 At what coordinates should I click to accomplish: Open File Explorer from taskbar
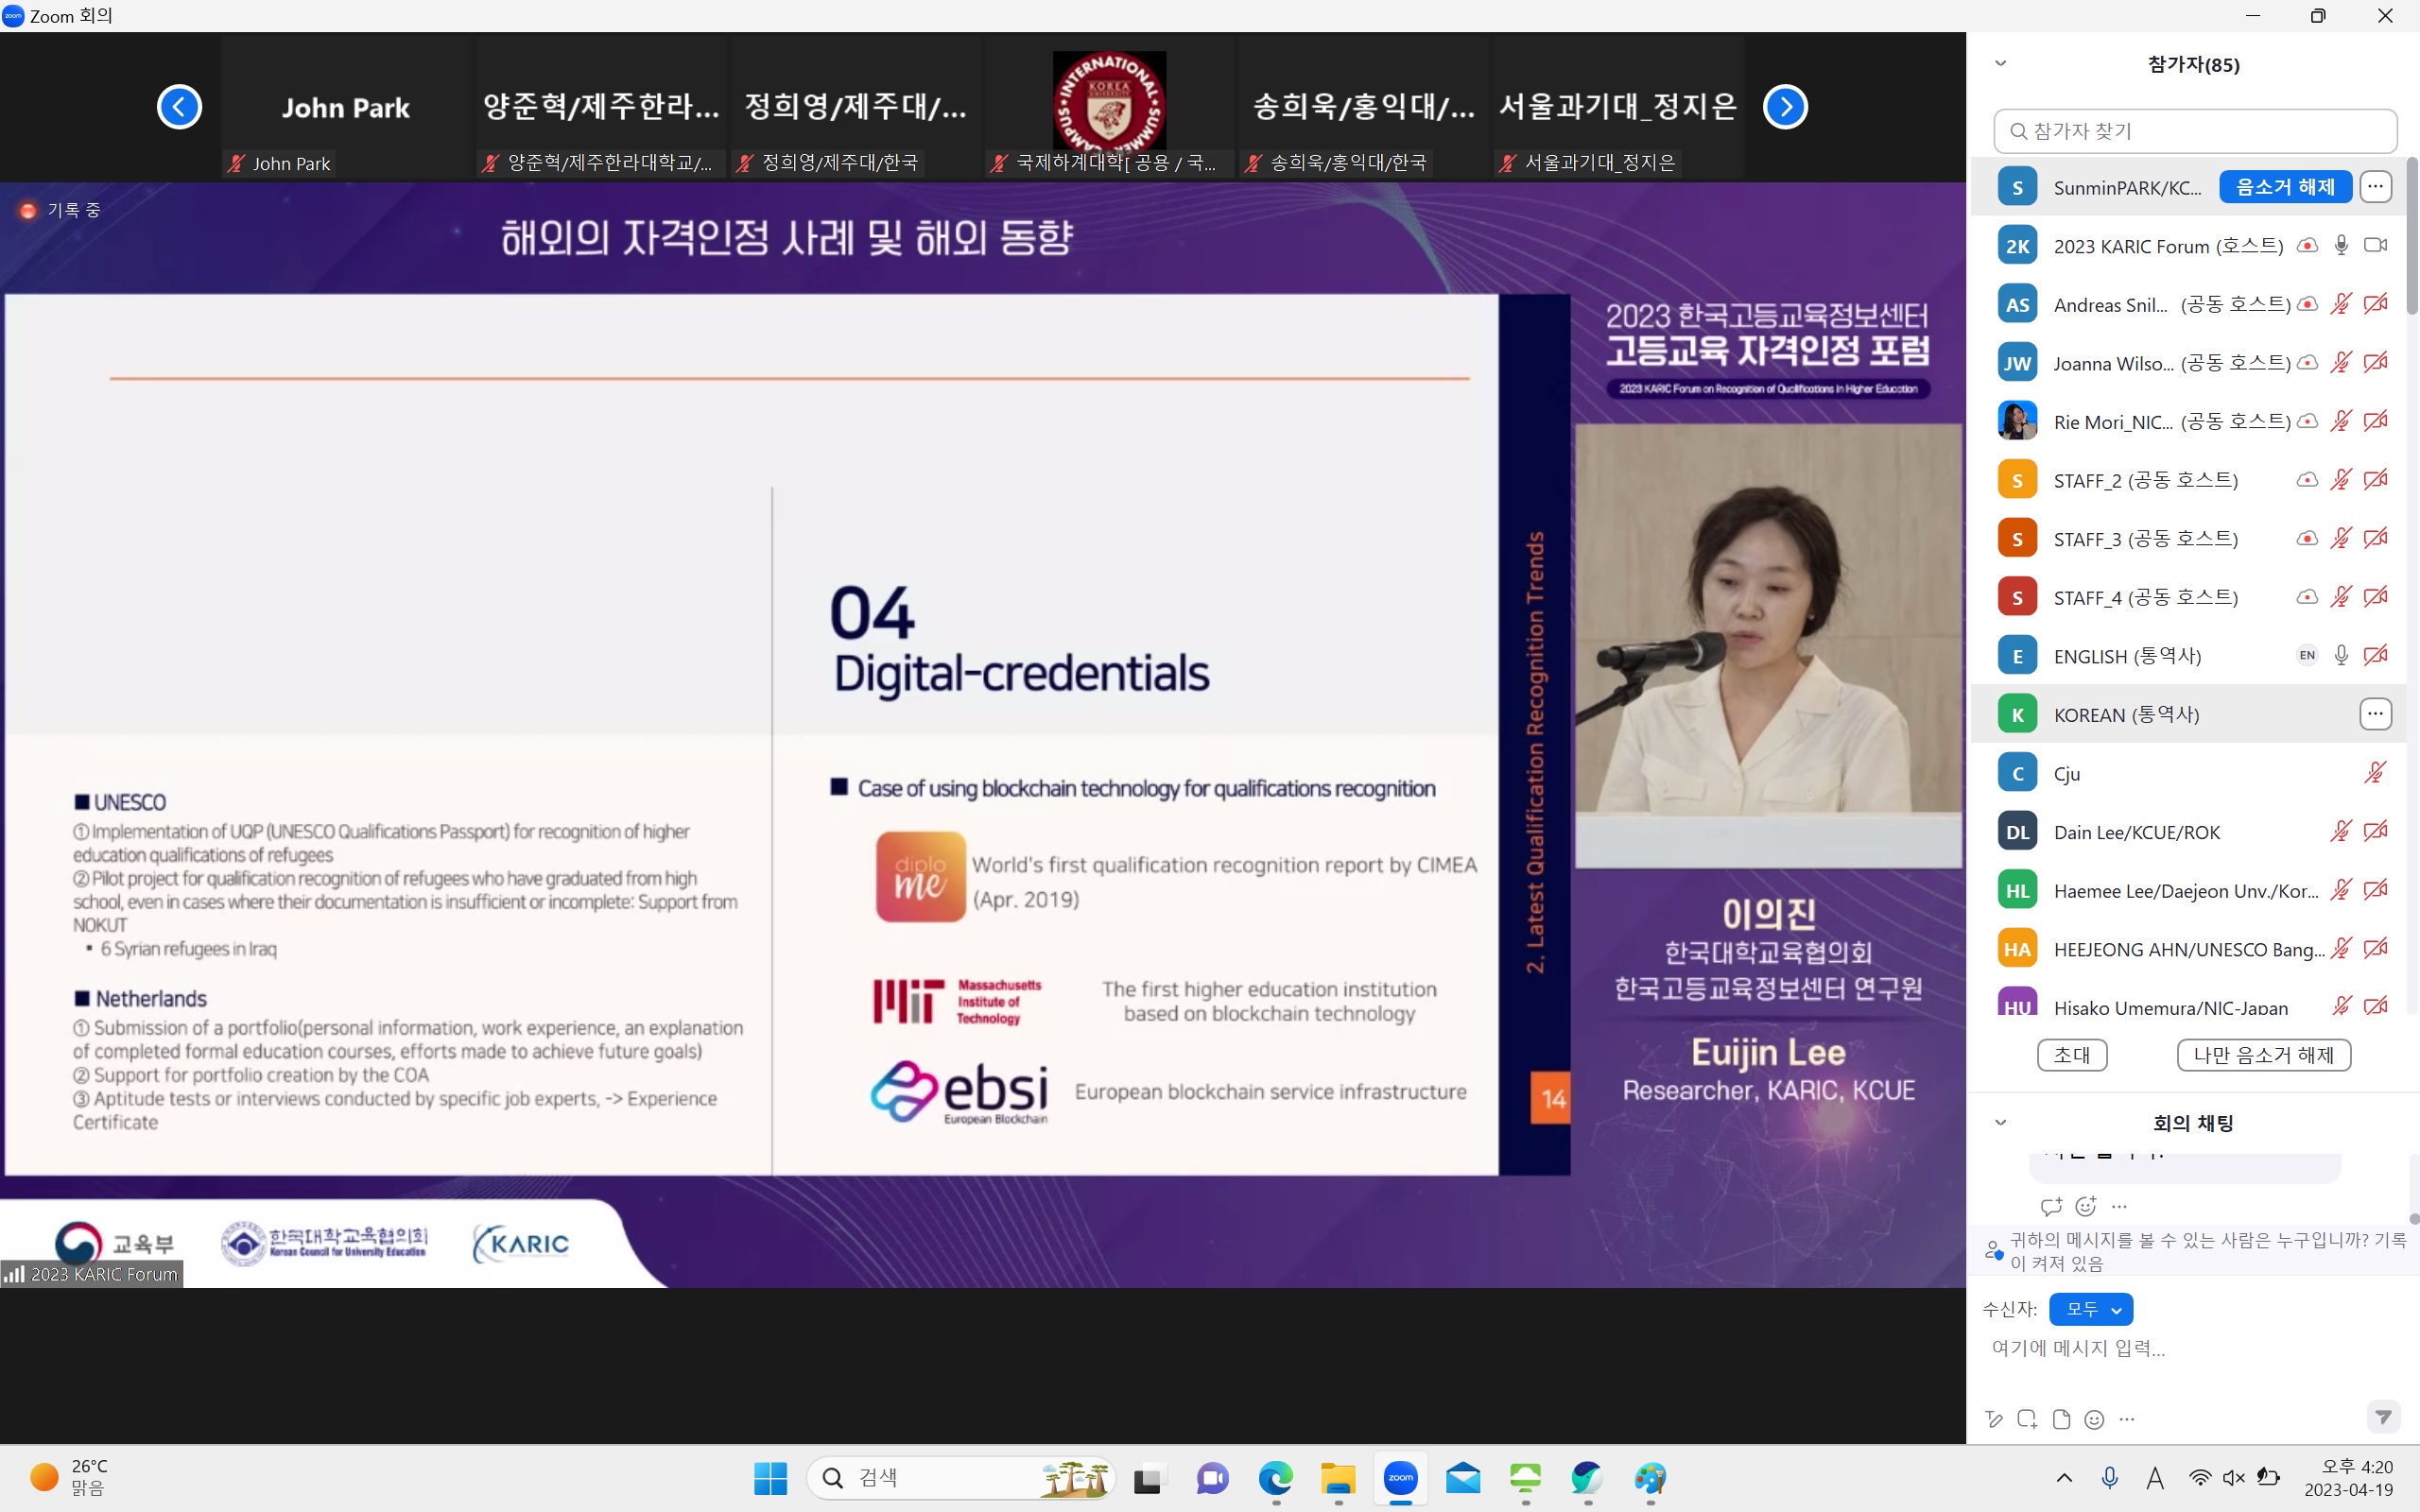[x=1338, y=1478]
